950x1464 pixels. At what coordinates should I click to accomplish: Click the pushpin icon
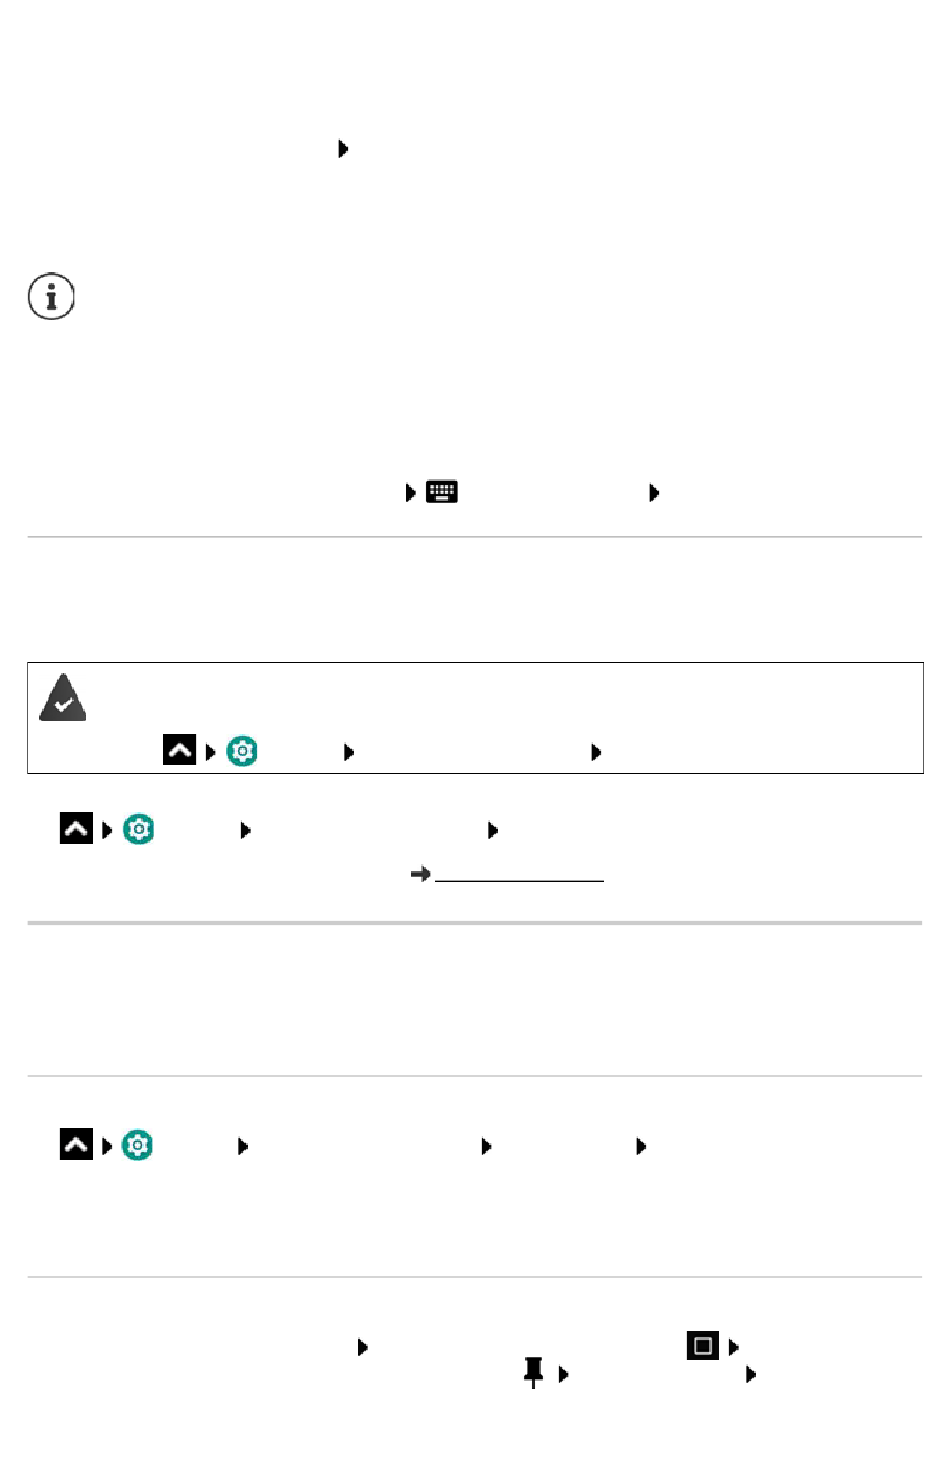pyautogui.click(x=534, y=1373)
